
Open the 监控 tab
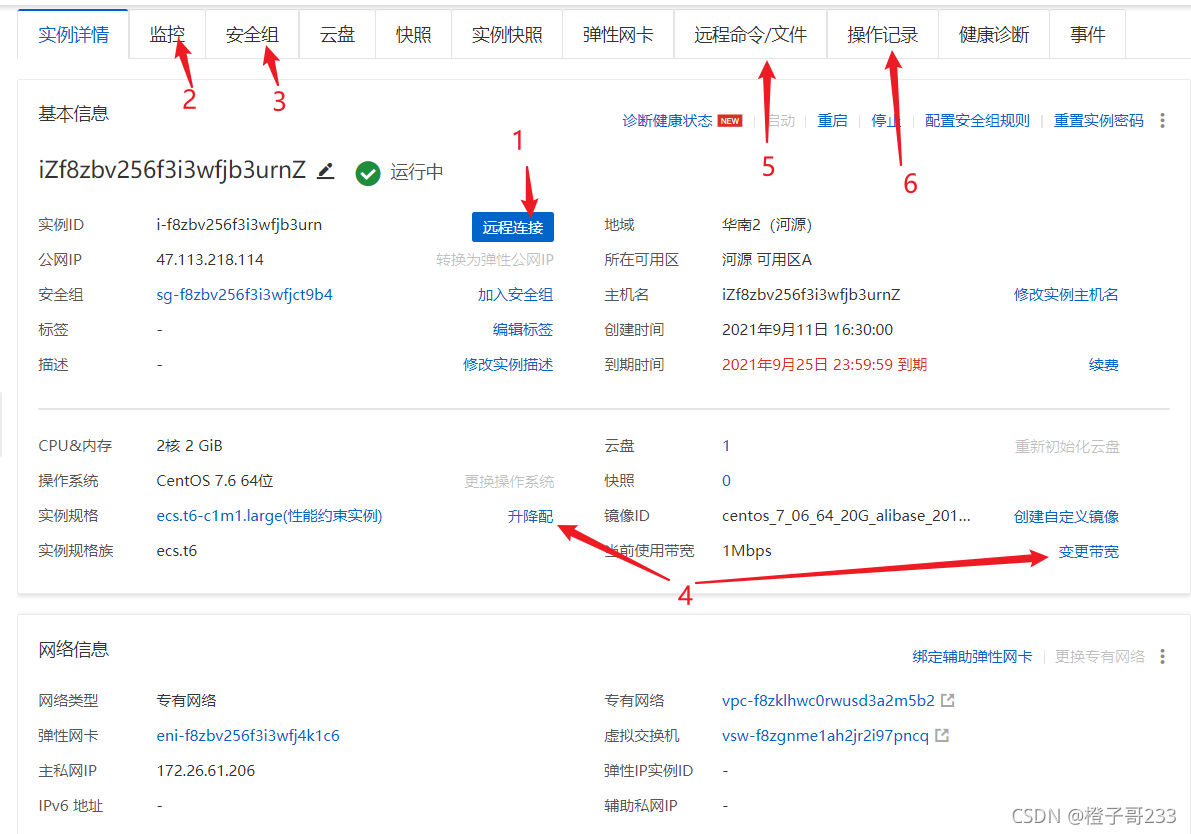tap(167, 34)
